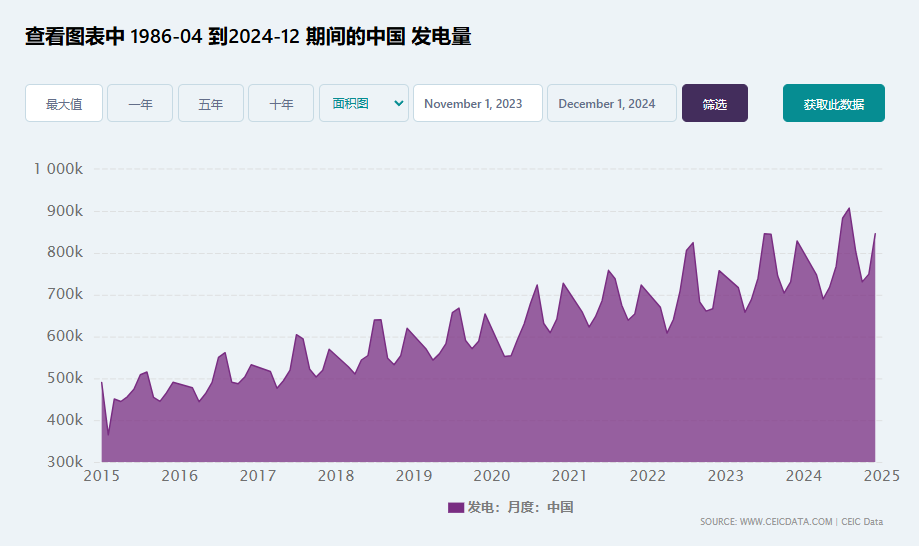
Task: Click the CEIC Data credit text
Action: 862,521
